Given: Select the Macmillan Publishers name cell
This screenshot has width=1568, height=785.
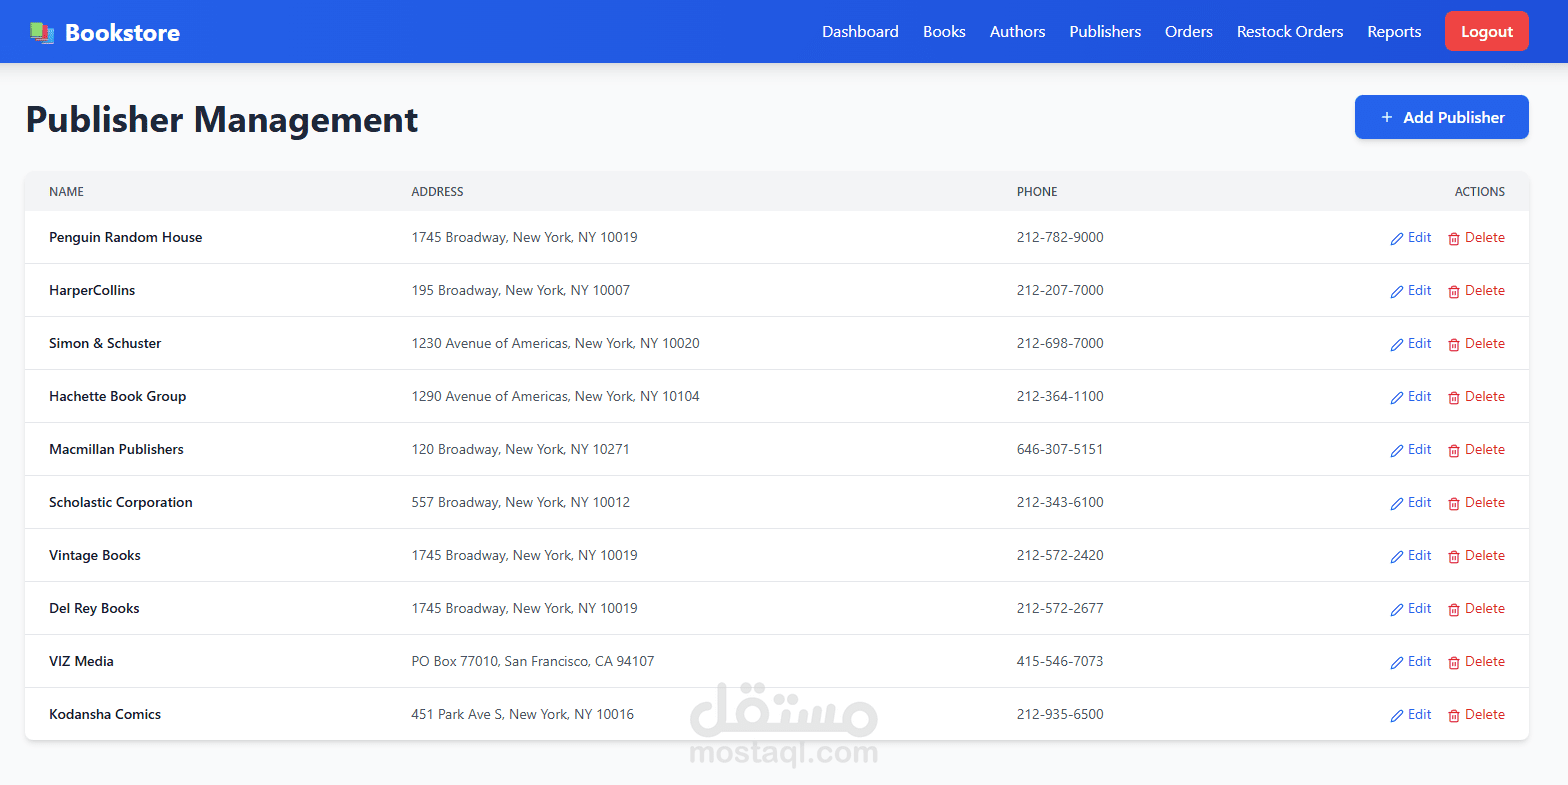Looking at the screenshot, I should pyautogui.click(x=116, y=449).
